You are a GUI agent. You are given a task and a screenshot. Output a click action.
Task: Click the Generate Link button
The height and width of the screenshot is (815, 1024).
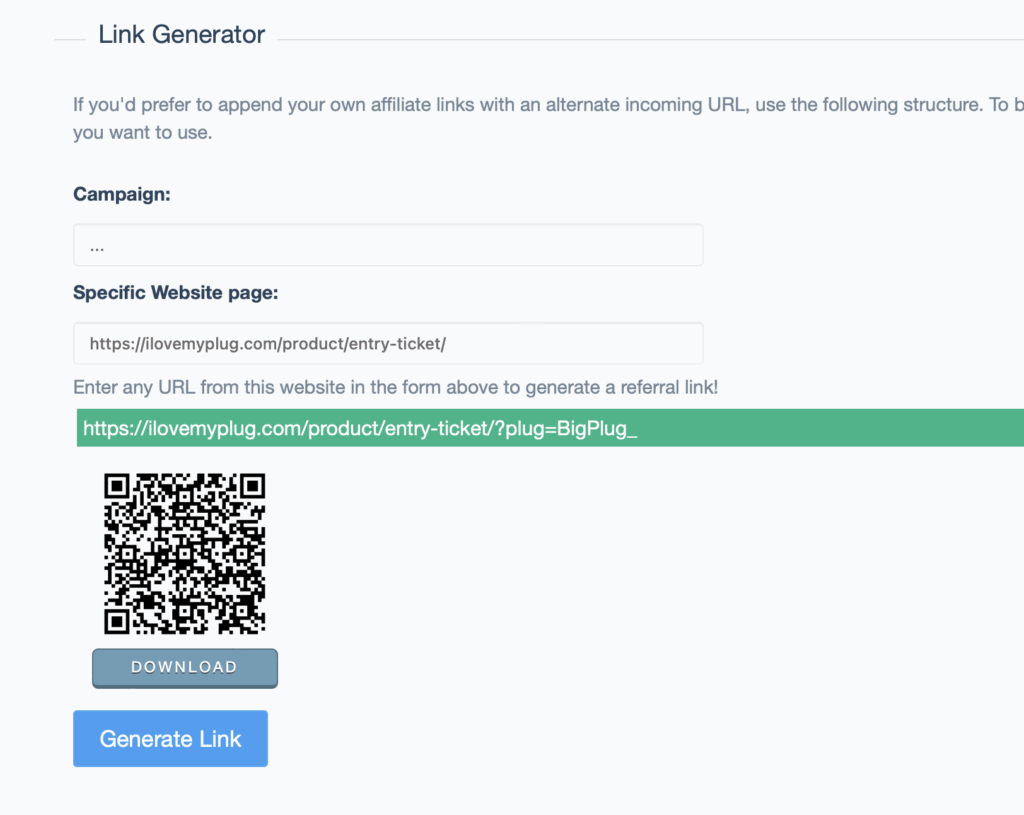pyautogui.click(x=170, y=739)
